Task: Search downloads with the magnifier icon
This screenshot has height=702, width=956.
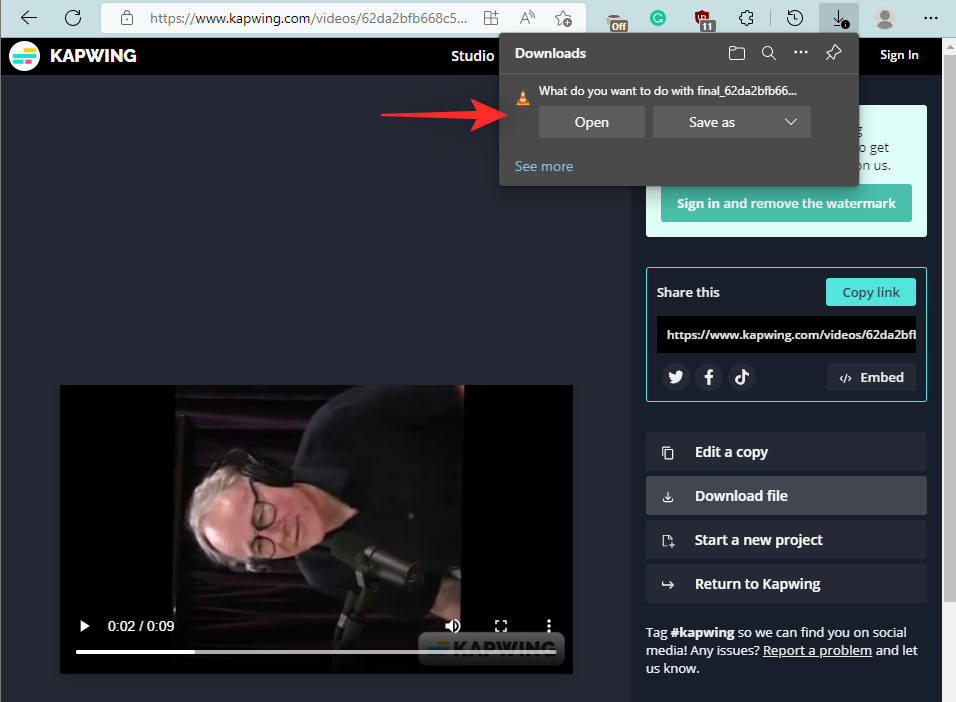Action: coord(769,54)
